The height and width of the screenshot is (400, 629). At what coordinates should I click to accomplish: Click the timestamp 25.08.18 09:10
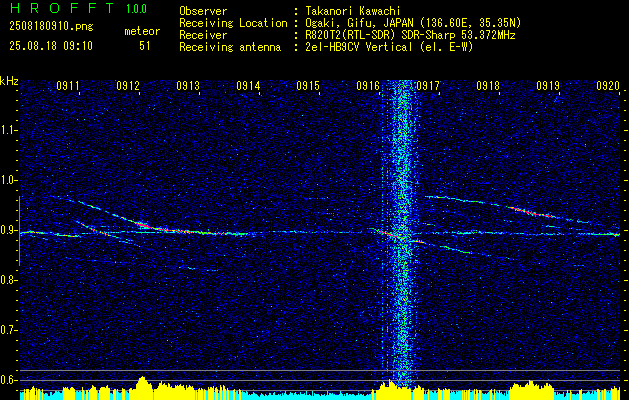tap(51, 46)
